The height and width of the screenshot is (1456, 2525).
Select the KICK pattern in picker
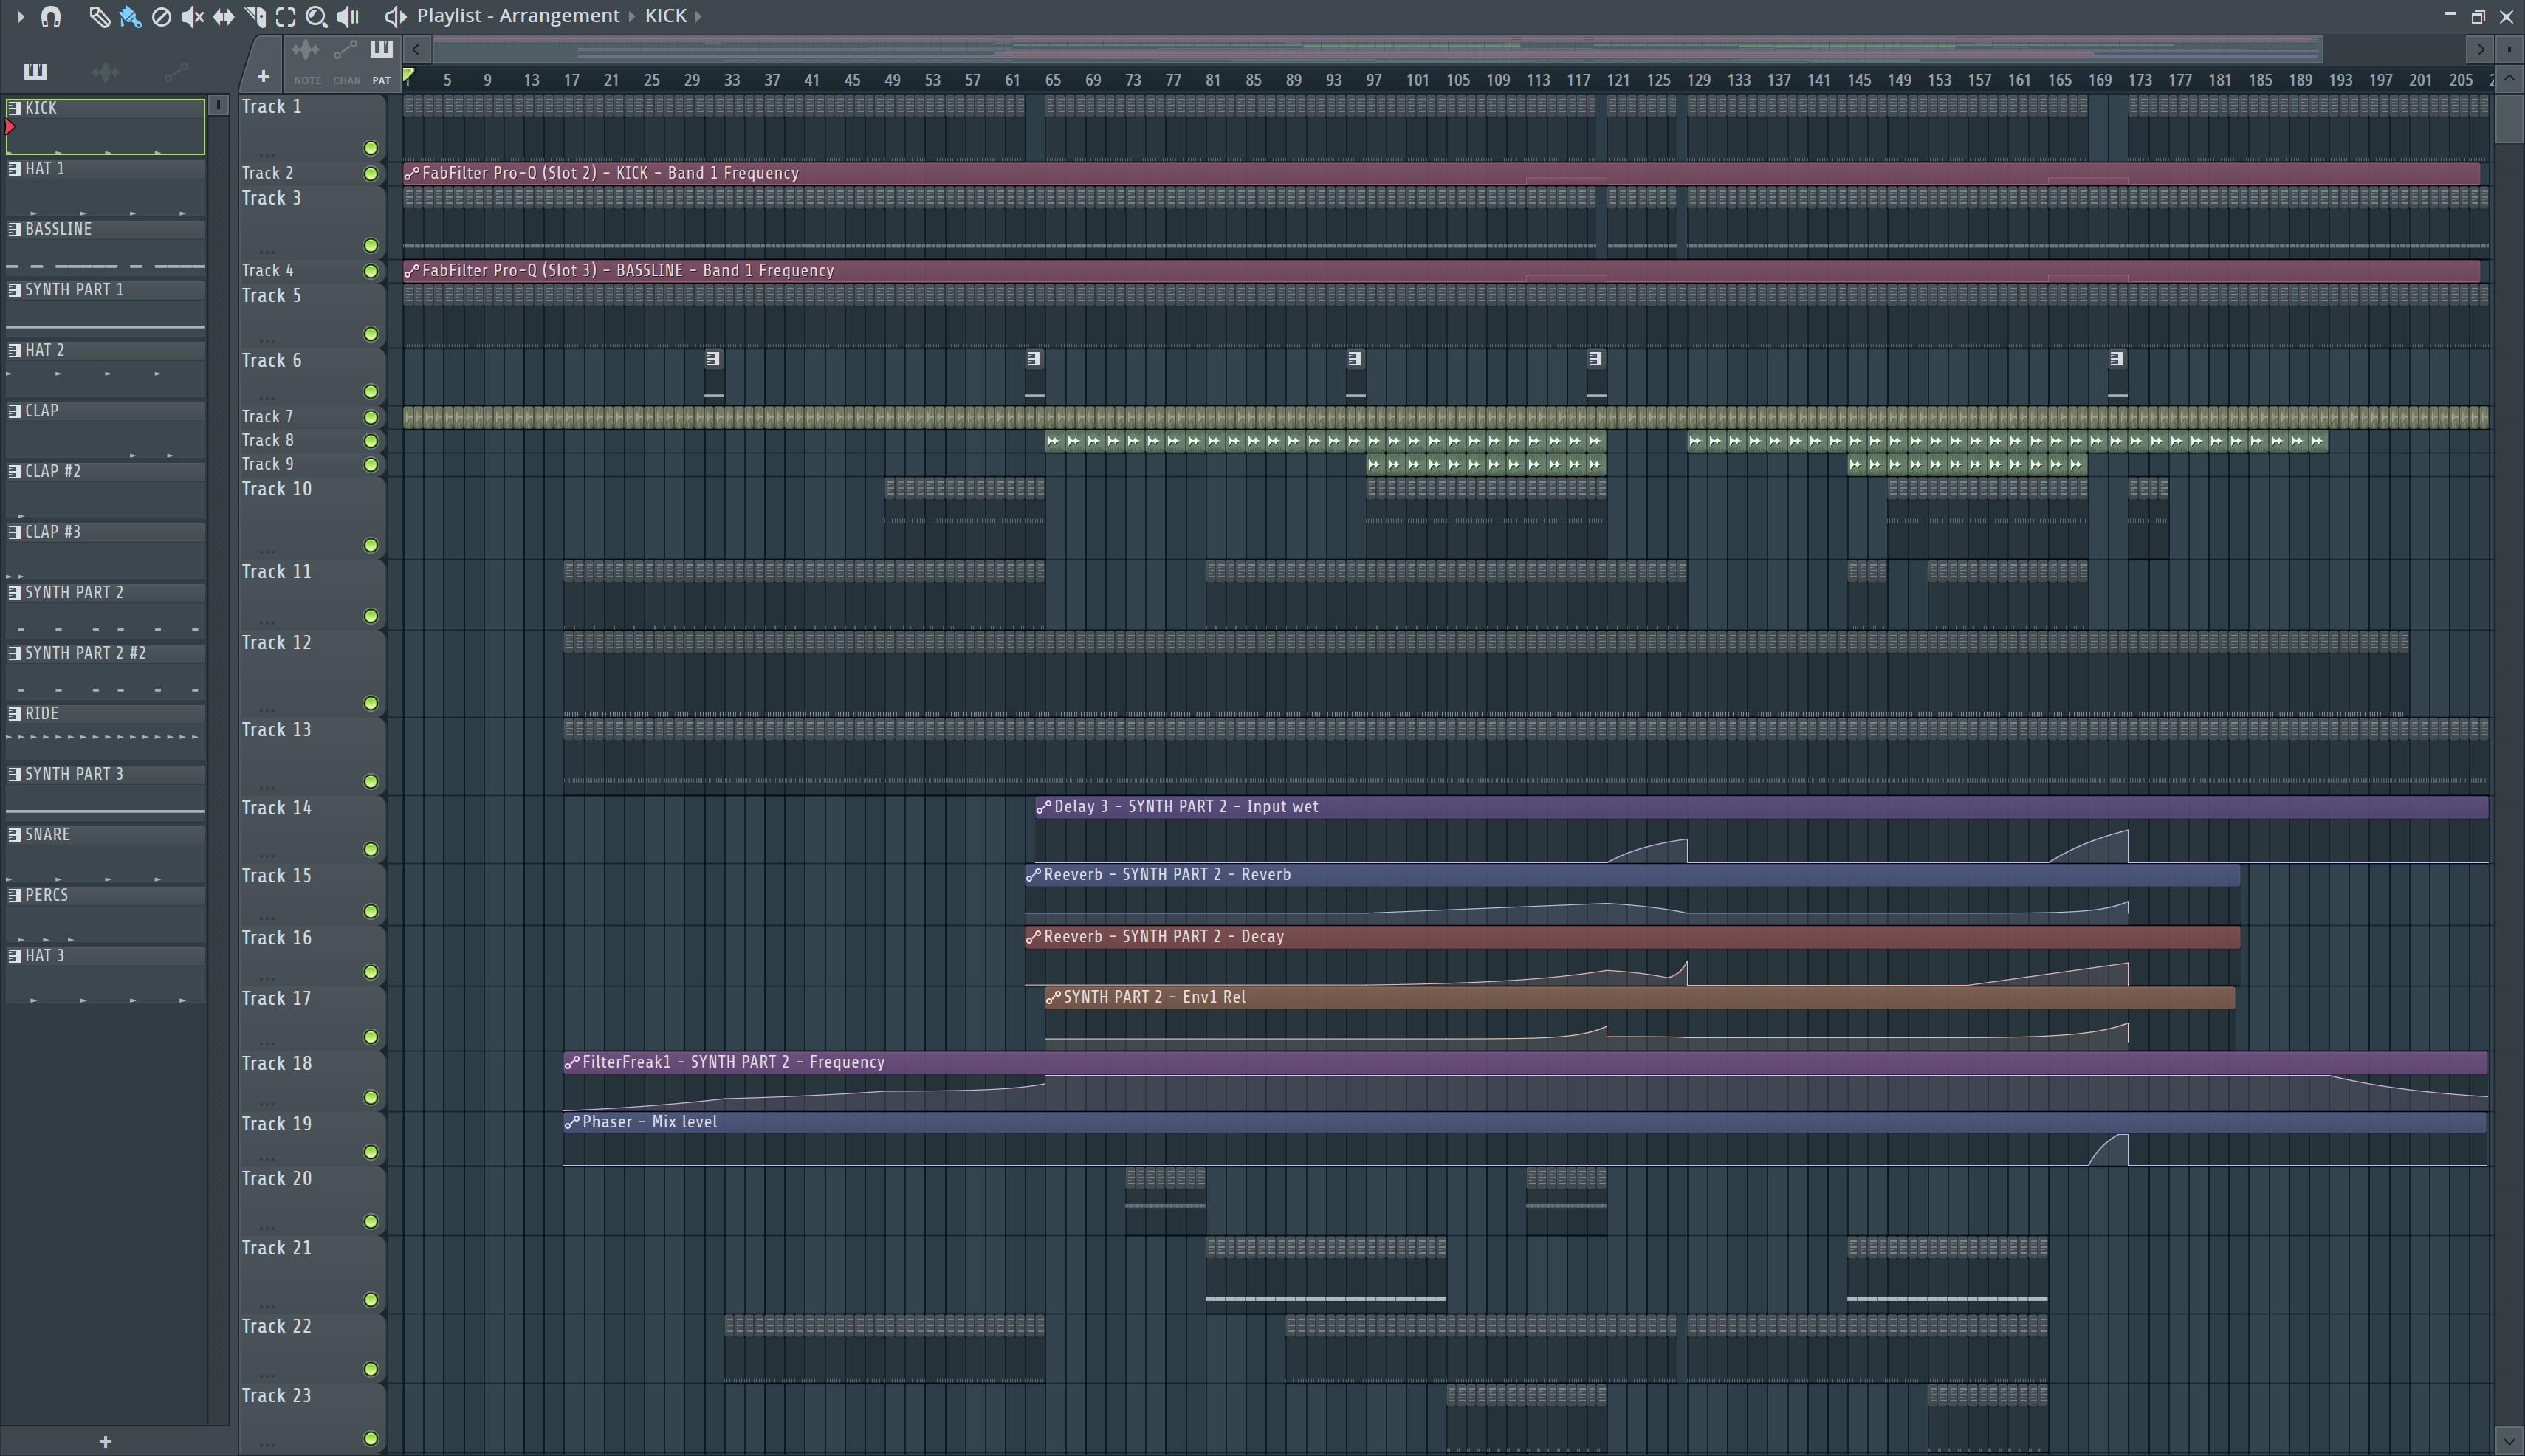105,126
